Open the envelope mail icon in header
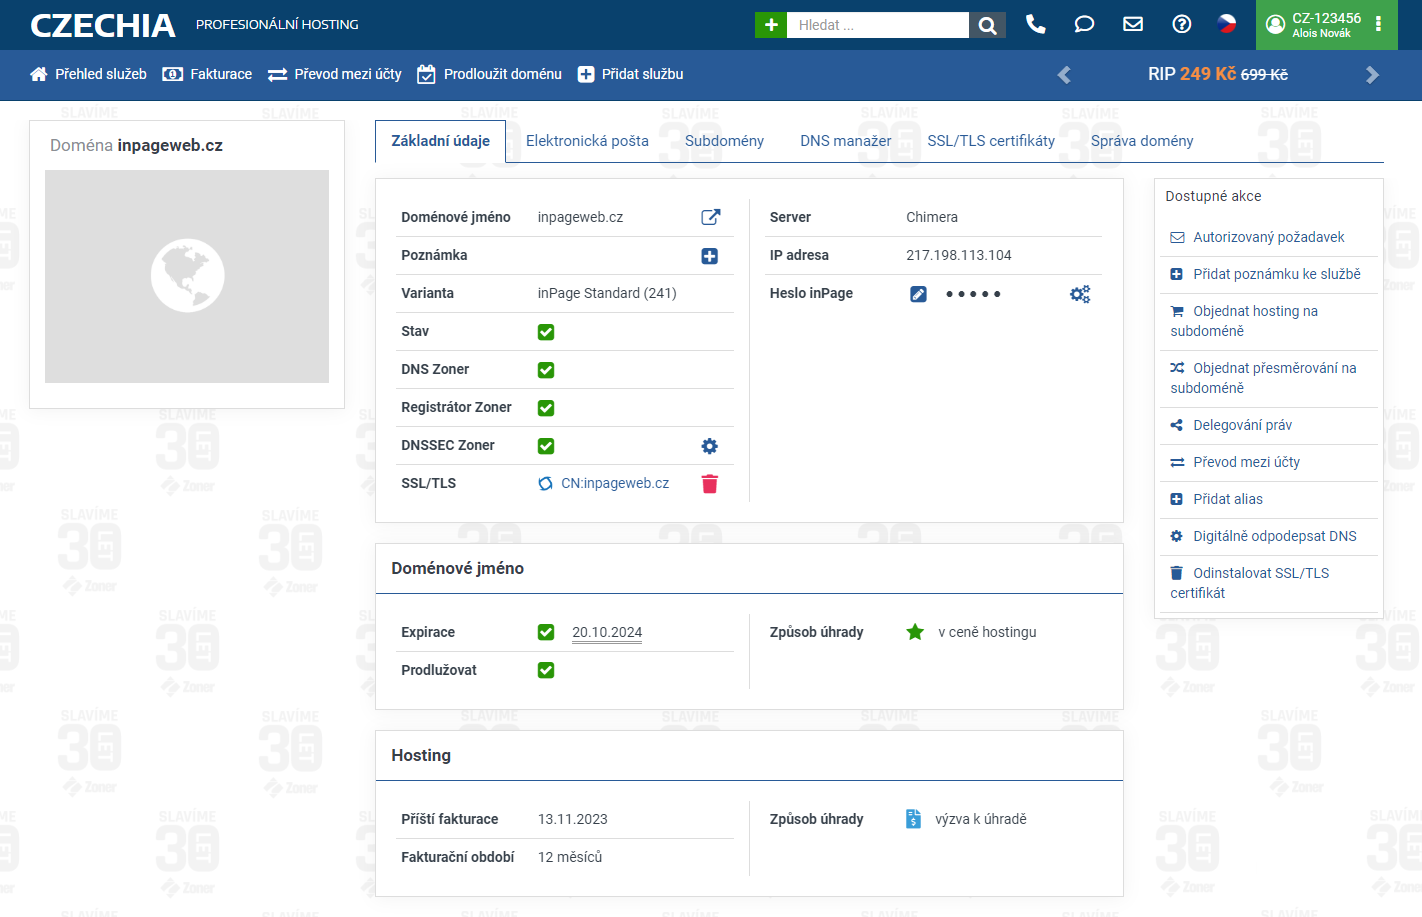This screenshot has height=917, width=1422. pos(1133,24)
